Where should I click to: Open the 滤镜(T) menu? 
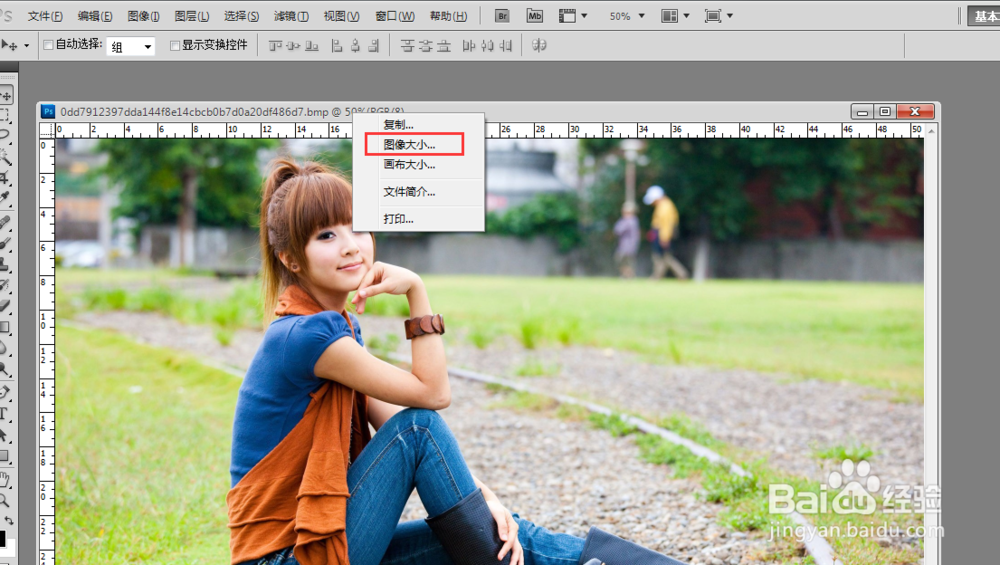click(x=291, y=16)
